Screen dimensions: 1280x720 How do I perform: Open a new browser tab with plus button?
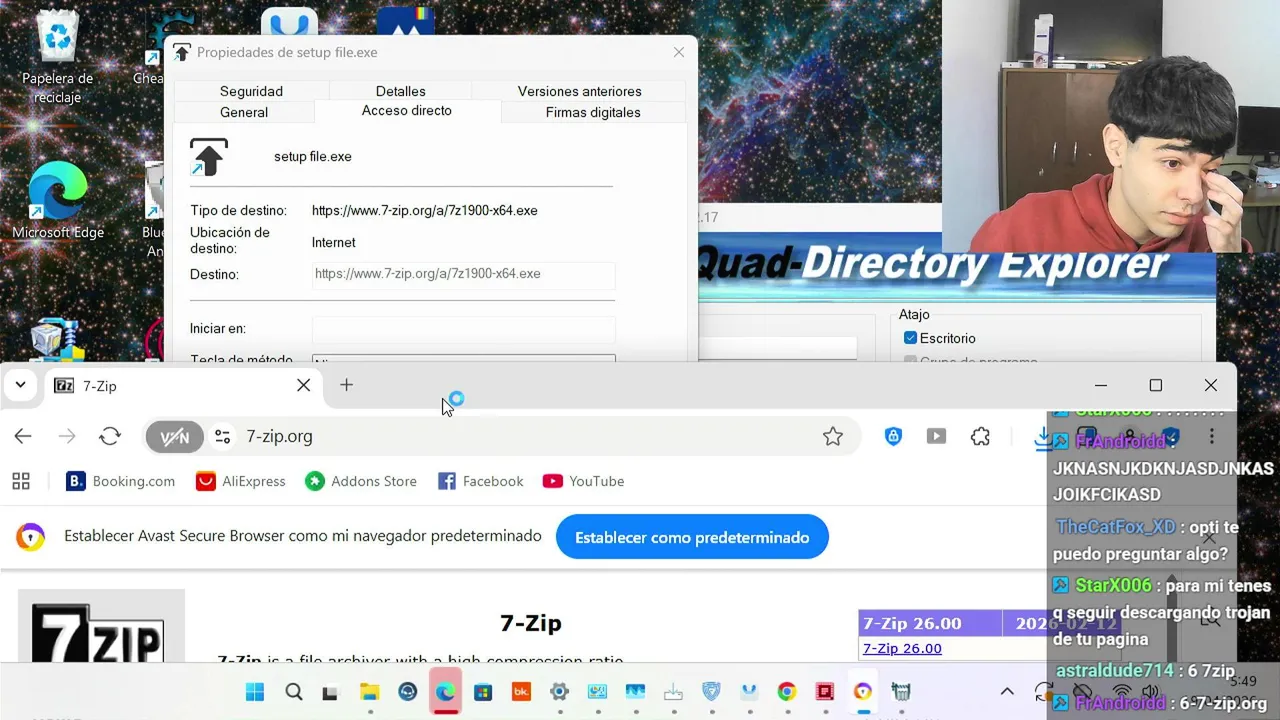coord(346,385)
